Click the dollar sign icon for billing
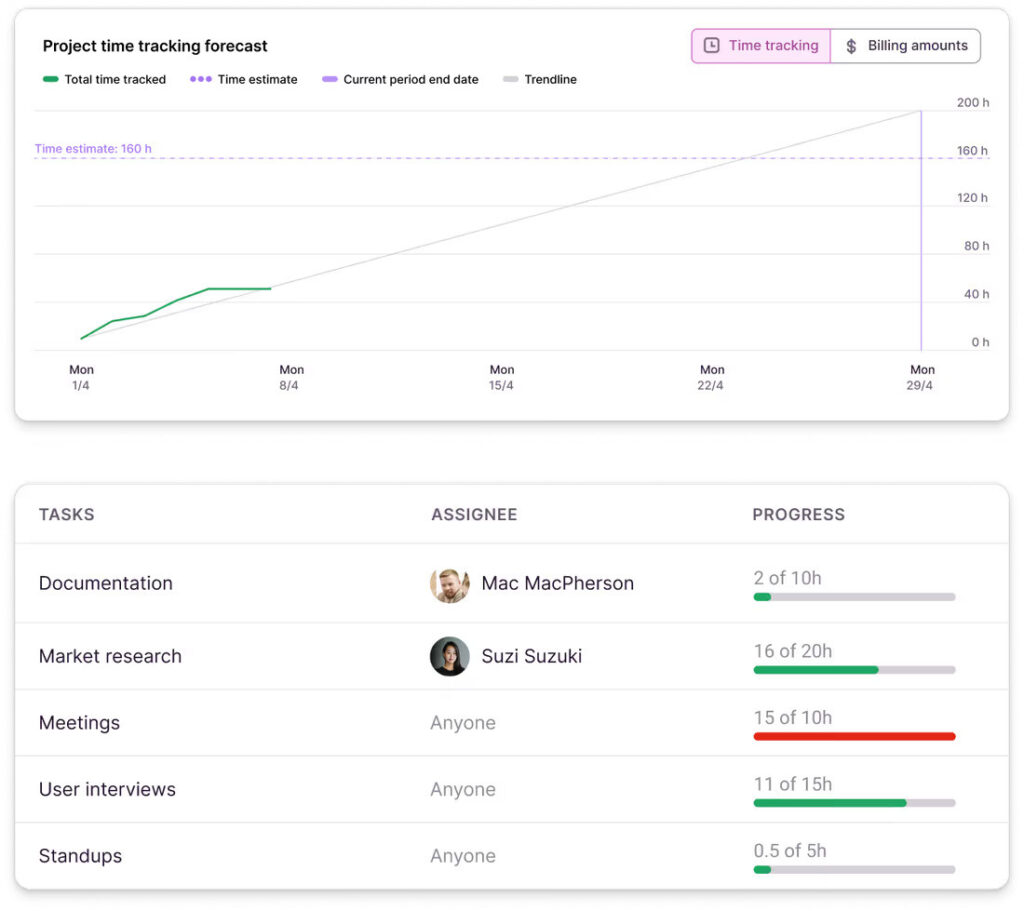The width and height of the screenshot is (1024, 911). (851, 46)
